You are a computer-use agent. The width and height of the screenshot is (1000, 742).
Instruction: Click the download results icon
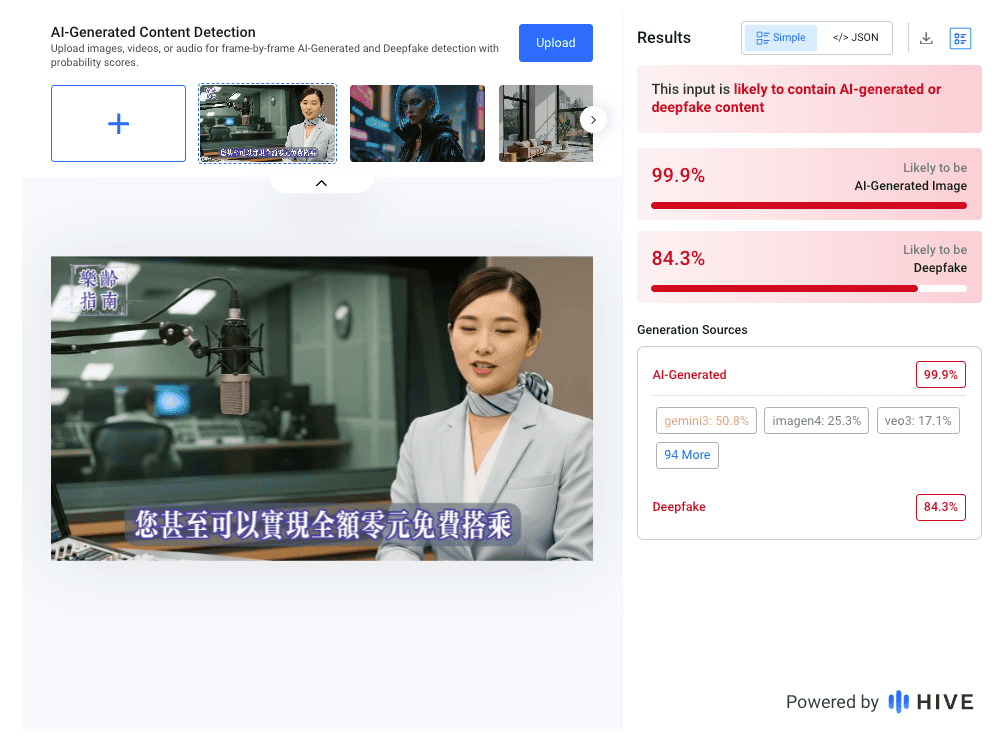(926, 38)
